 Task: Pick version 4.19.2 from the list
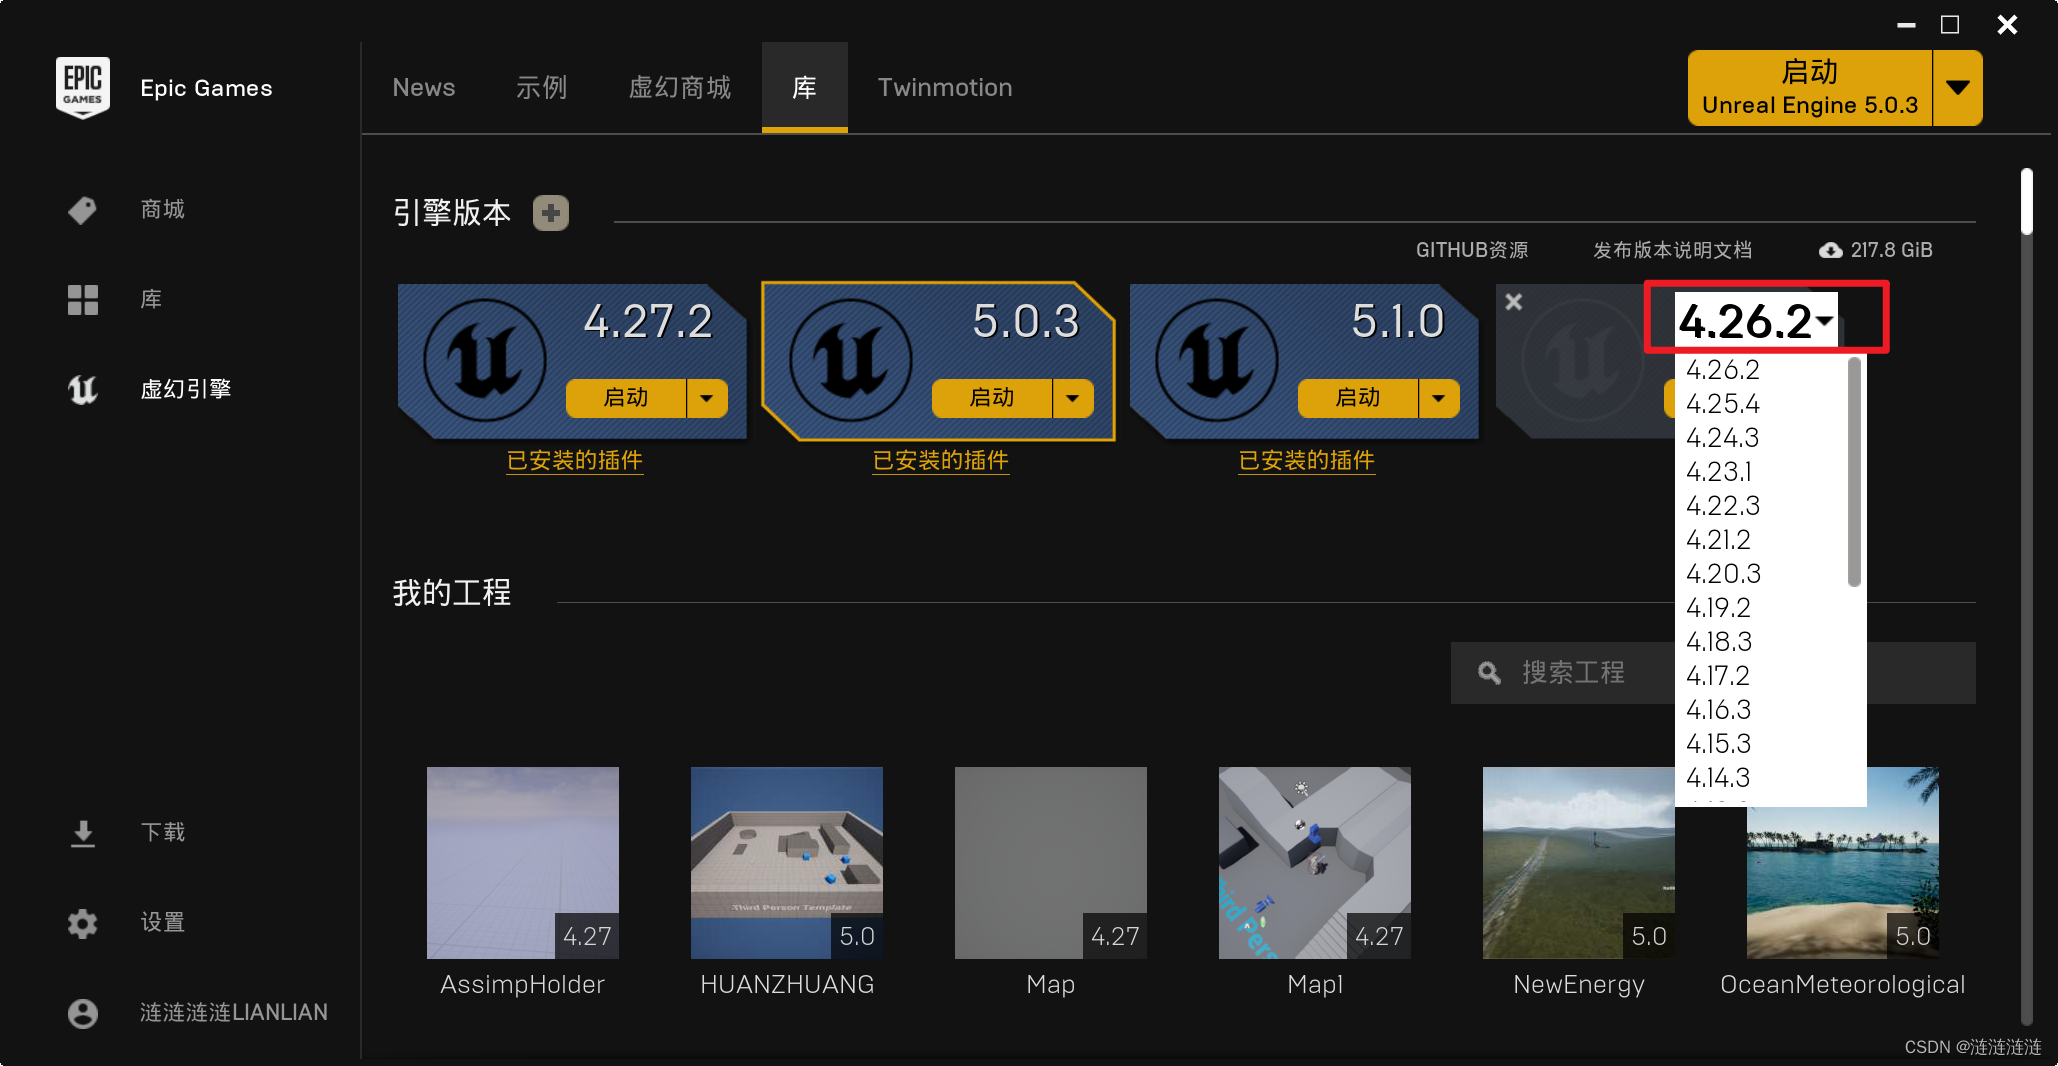pyautogui.click(x=1719, y=608)
